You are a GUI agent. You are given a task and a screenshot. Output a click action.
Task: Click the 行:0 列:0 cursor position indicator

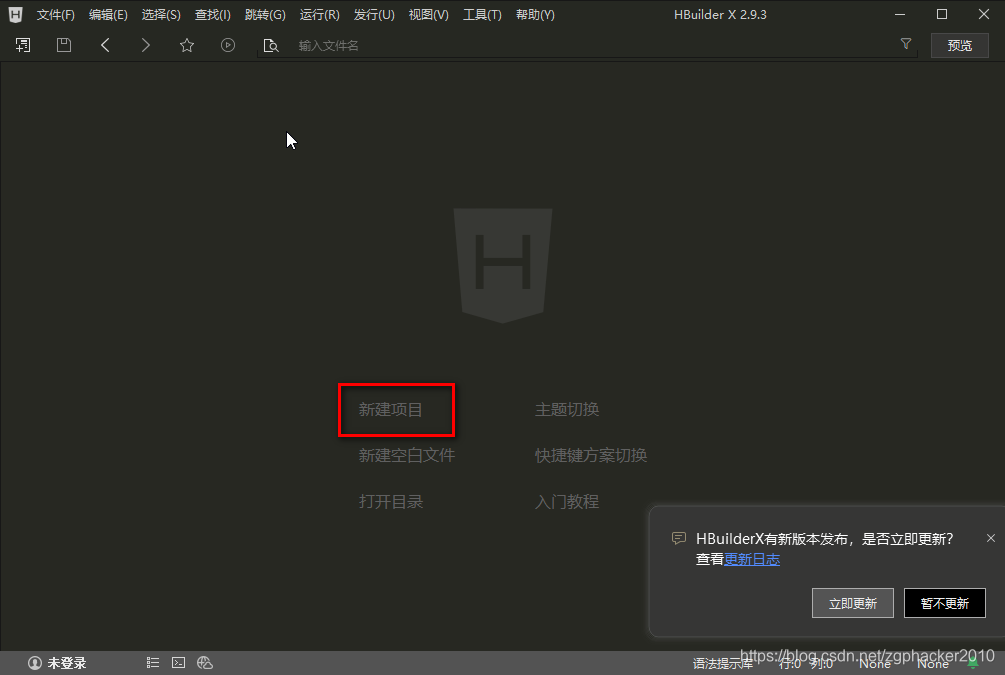[x=806, y=664]
